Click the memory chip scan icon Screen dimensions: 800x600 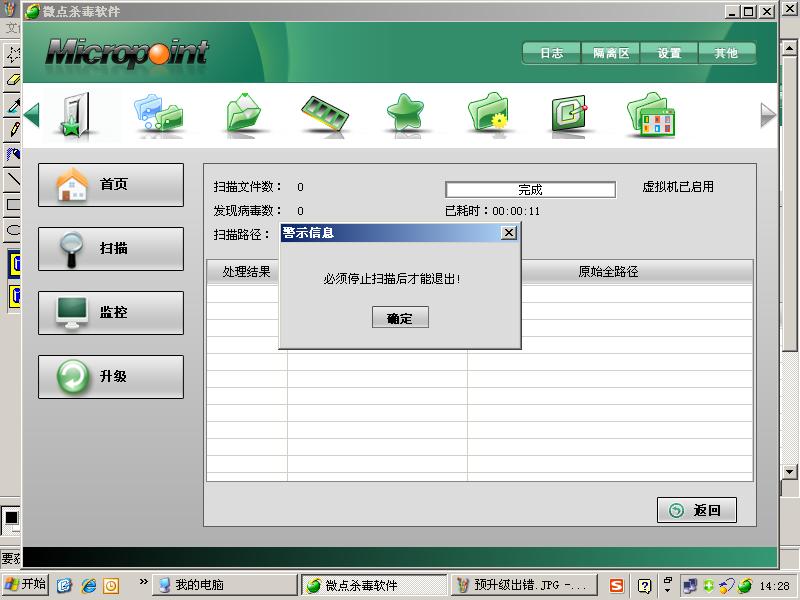point(325,114)
